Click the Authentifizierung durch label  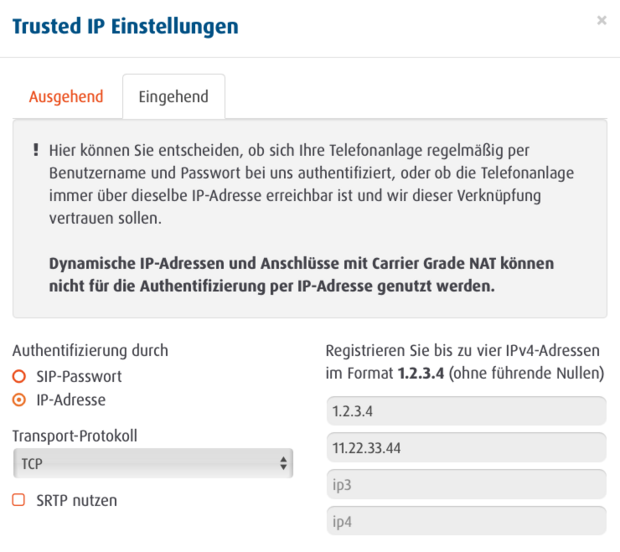(x=90, y=351)
